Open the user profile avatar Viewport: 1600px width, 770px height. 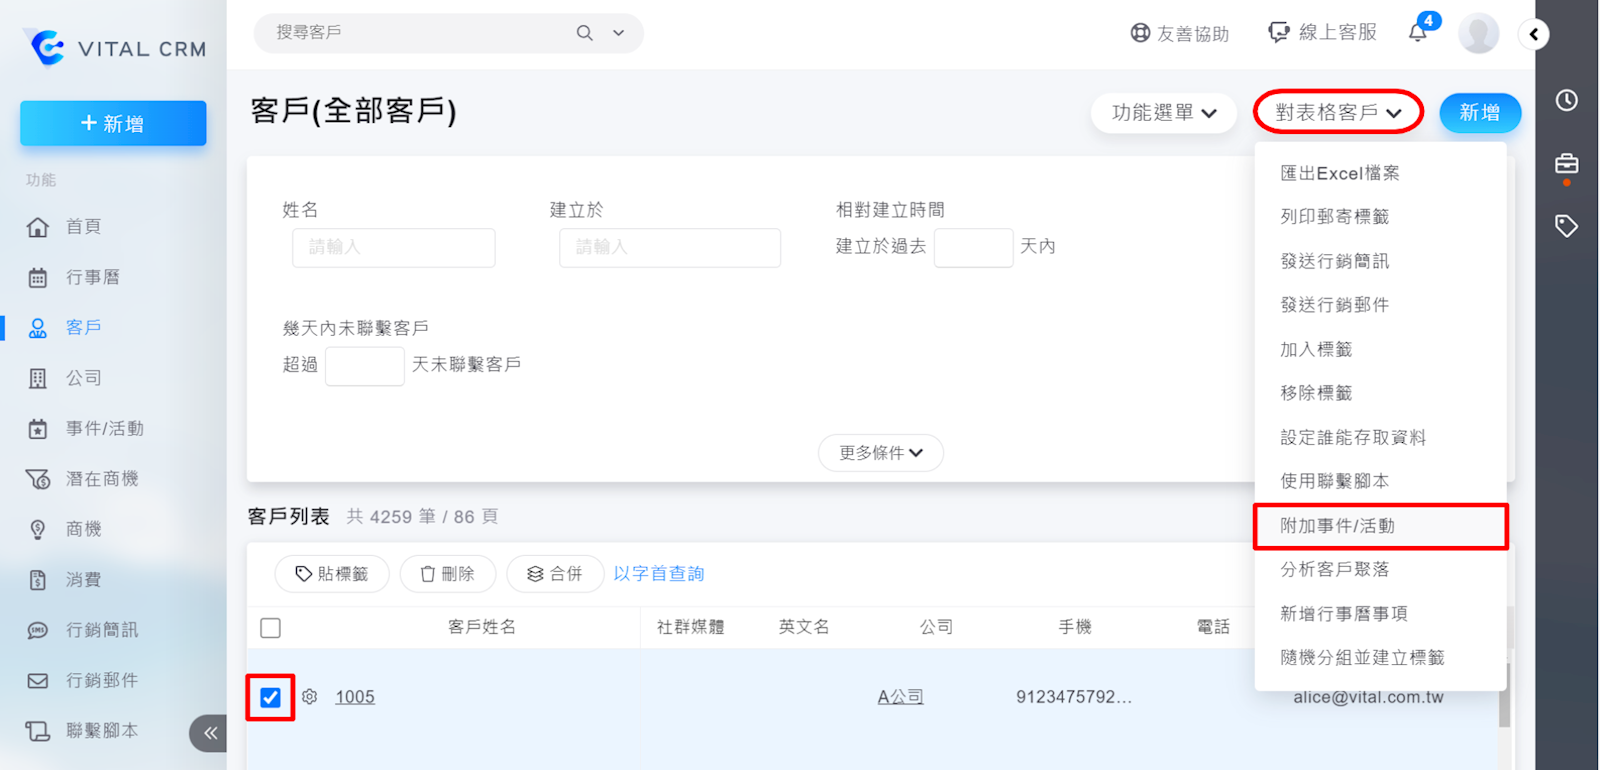[1478, 33]
